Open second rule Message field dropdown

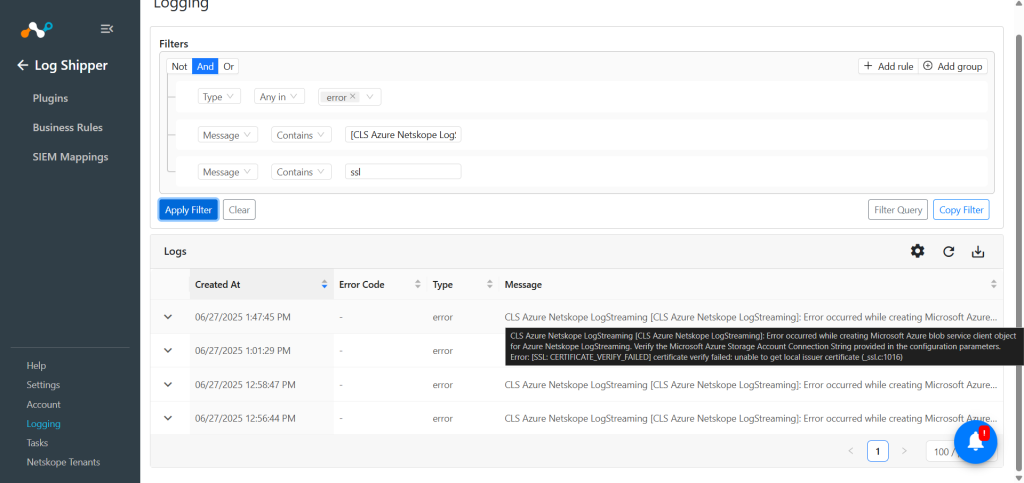tap(227, 135)
